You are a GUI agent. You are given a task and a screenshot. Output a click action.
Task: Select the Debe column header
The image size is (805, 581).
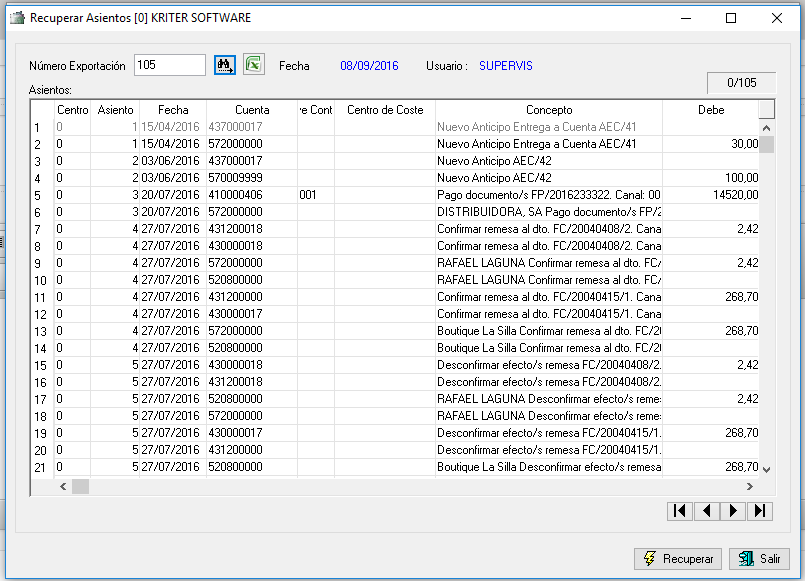tap(711, 110)
